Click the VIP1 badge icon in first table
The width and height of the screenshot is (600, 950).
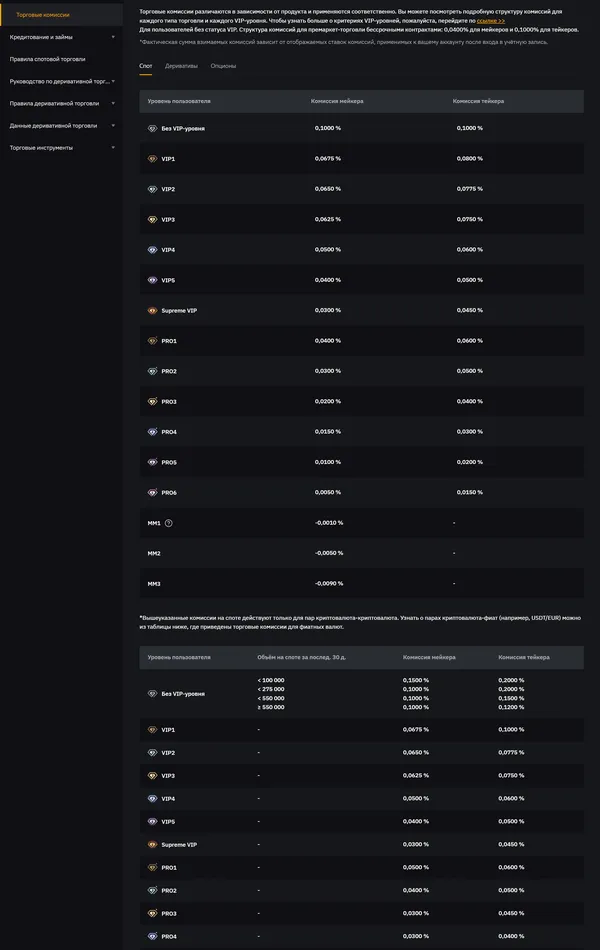[152, 159]
